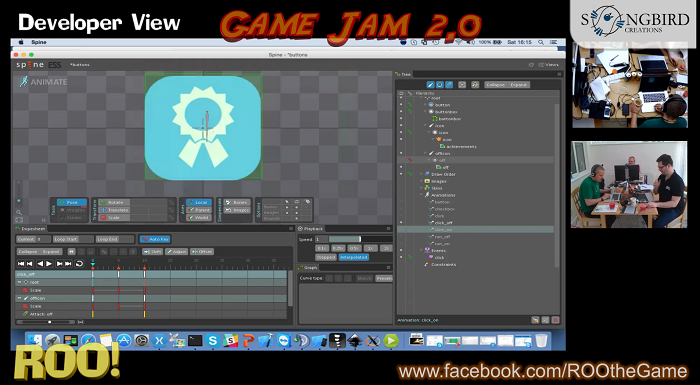The width and height of the screenshot is (700, 385).
Task: Set playback speed to 0.5x
Action: [x=354, y=248]
